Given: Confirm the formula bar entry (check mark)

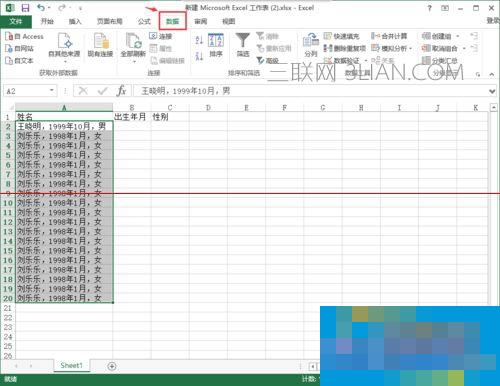Looking at the screenshot, I should [103, 90].
